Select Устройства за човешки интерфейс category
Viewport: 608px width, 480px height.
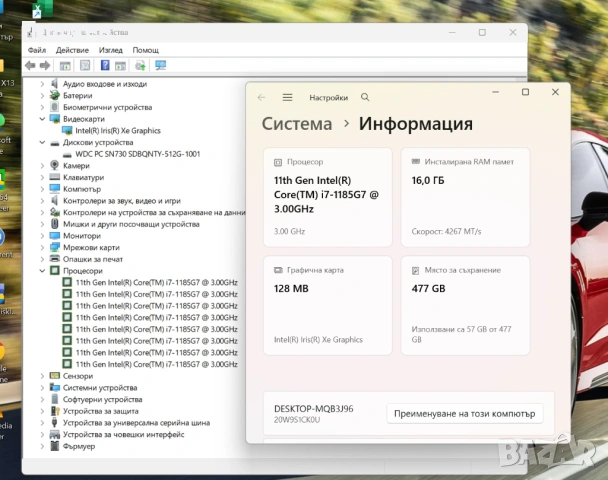coord(123,434)
